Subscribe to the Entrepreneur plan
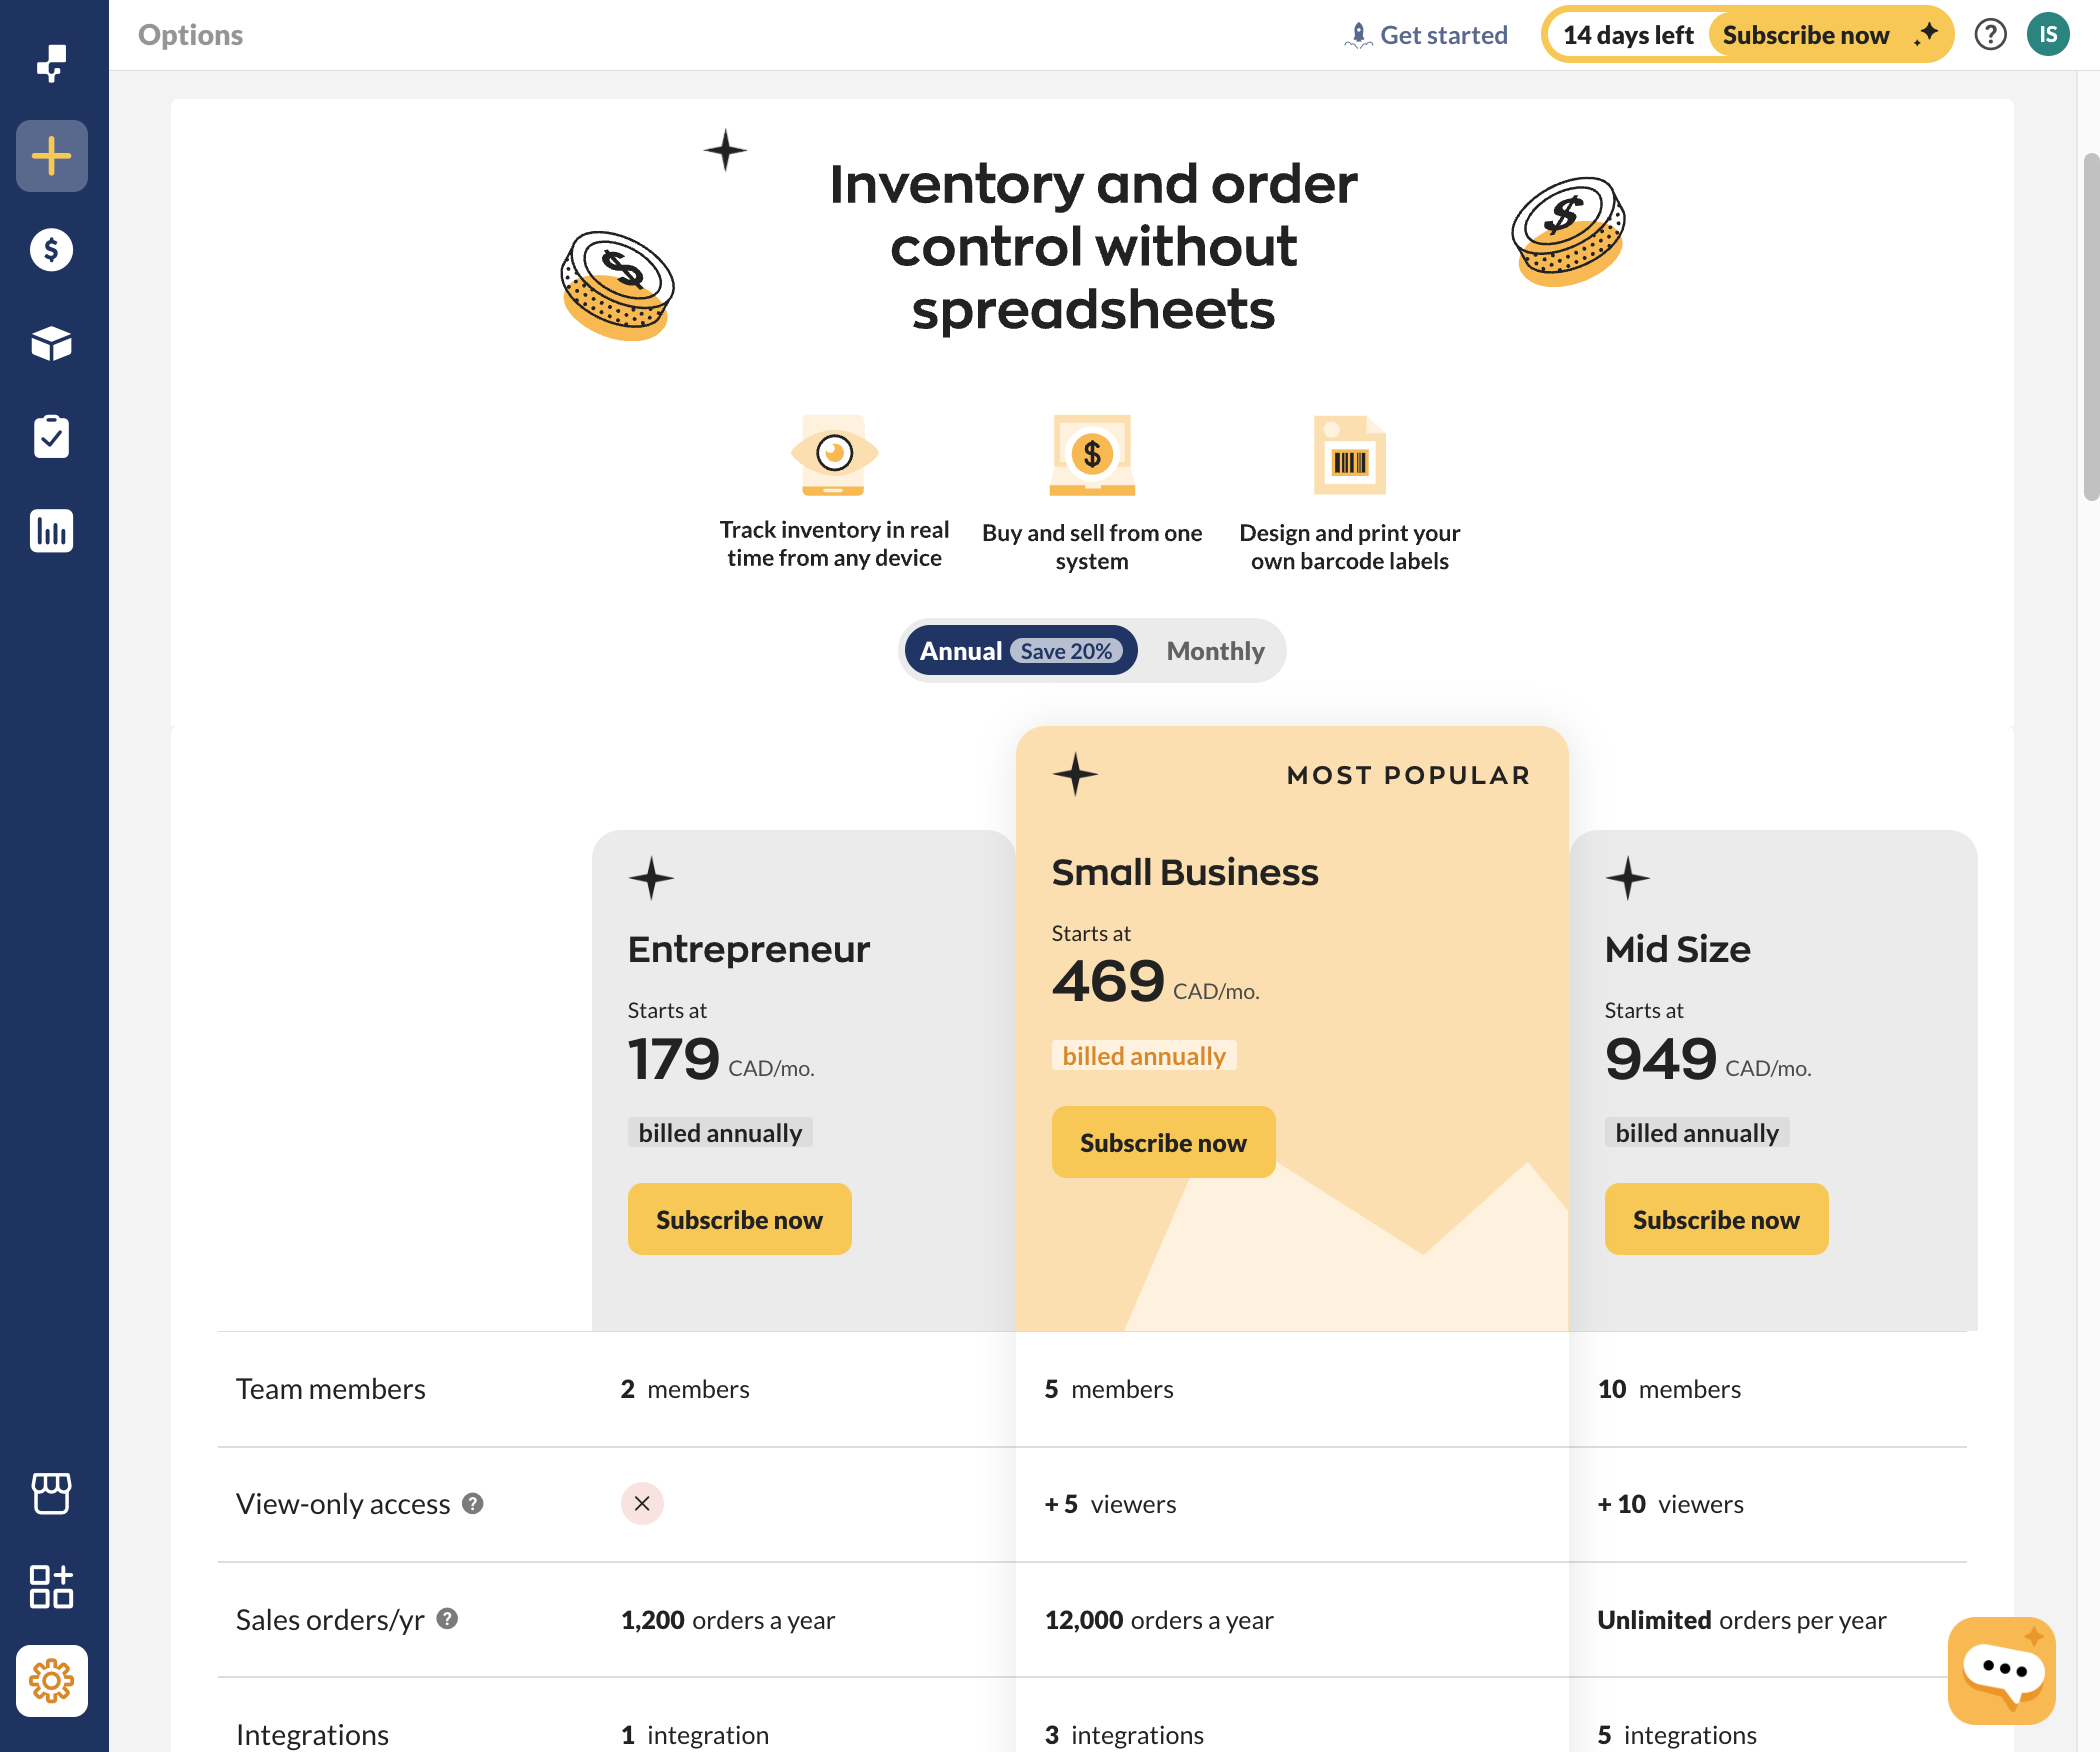 point(739,1219)
